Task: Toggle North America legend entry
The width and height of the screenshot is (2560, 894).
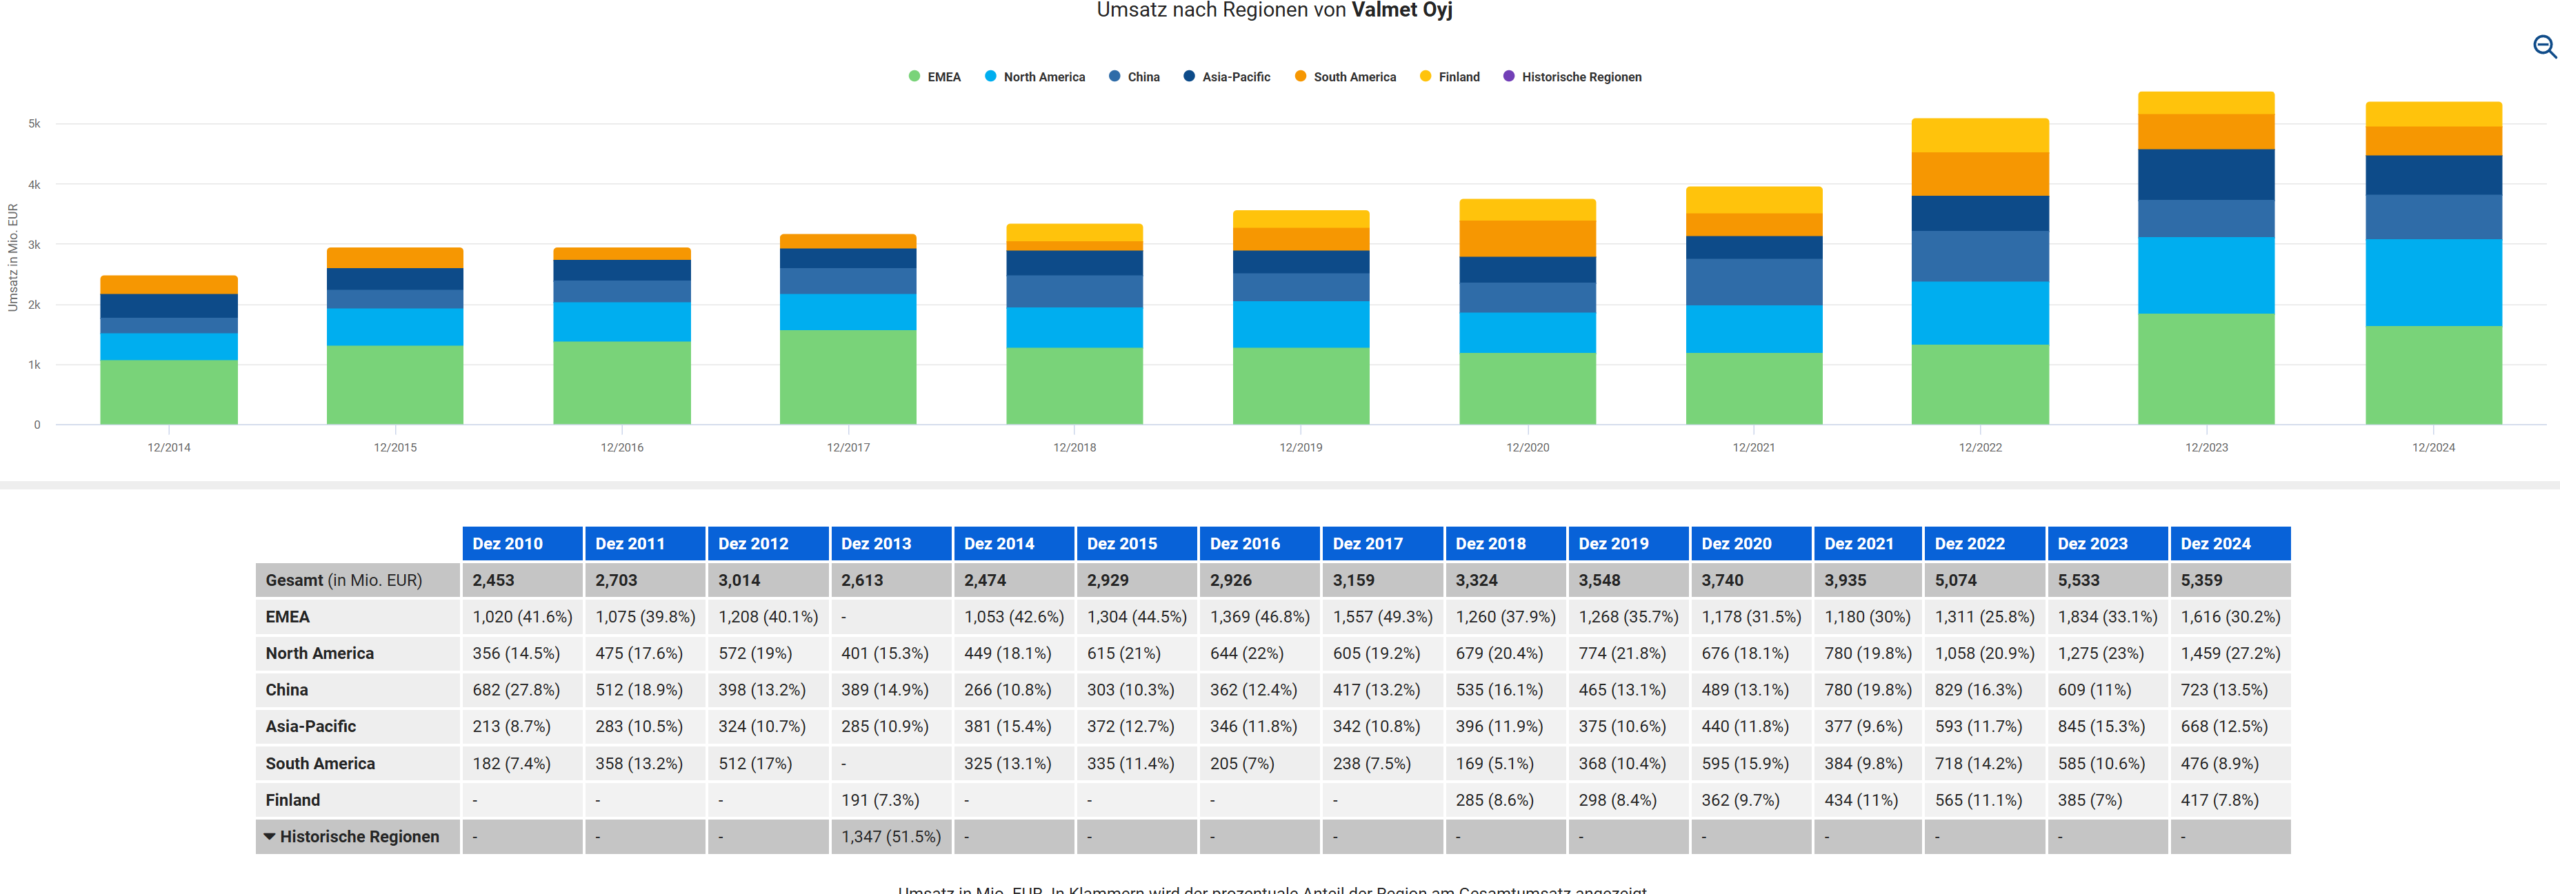Action: (1034, 77)
